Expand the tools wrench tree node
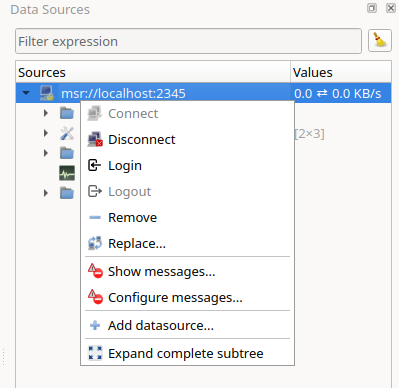The height and width of the screenshot is (388, 399). (46, 133)
